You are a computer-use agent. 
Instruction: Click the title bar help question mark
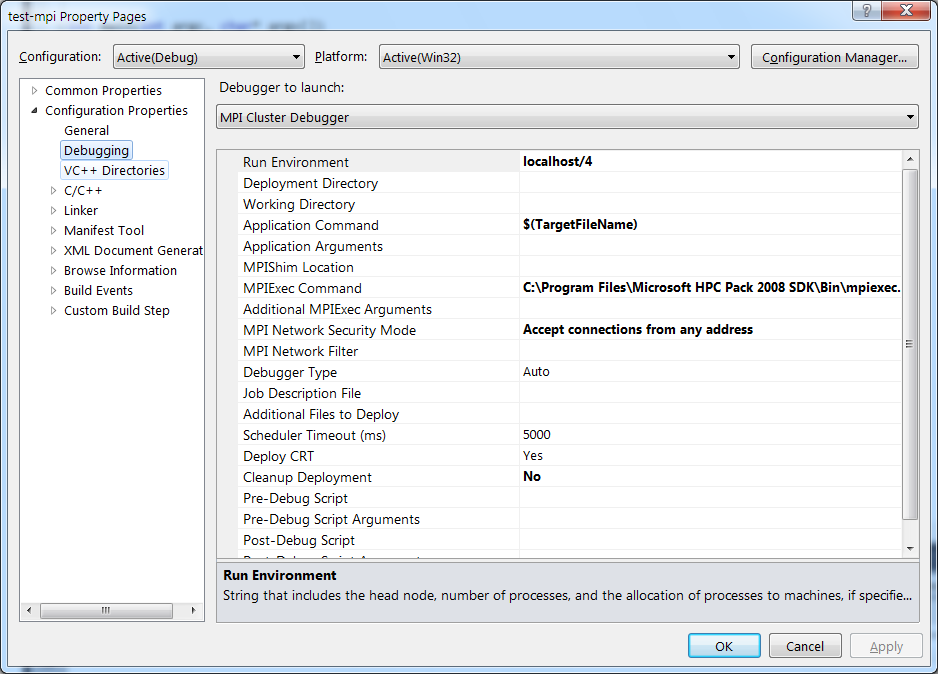(867, 10)
